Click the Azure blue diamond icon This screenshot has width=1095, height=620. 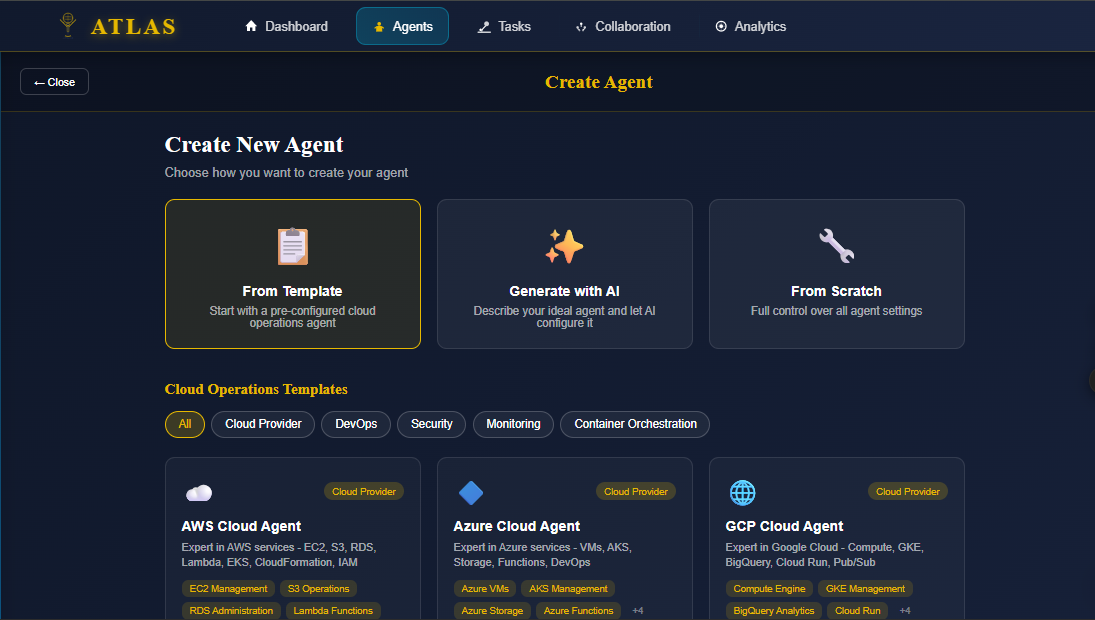point(471,493)
